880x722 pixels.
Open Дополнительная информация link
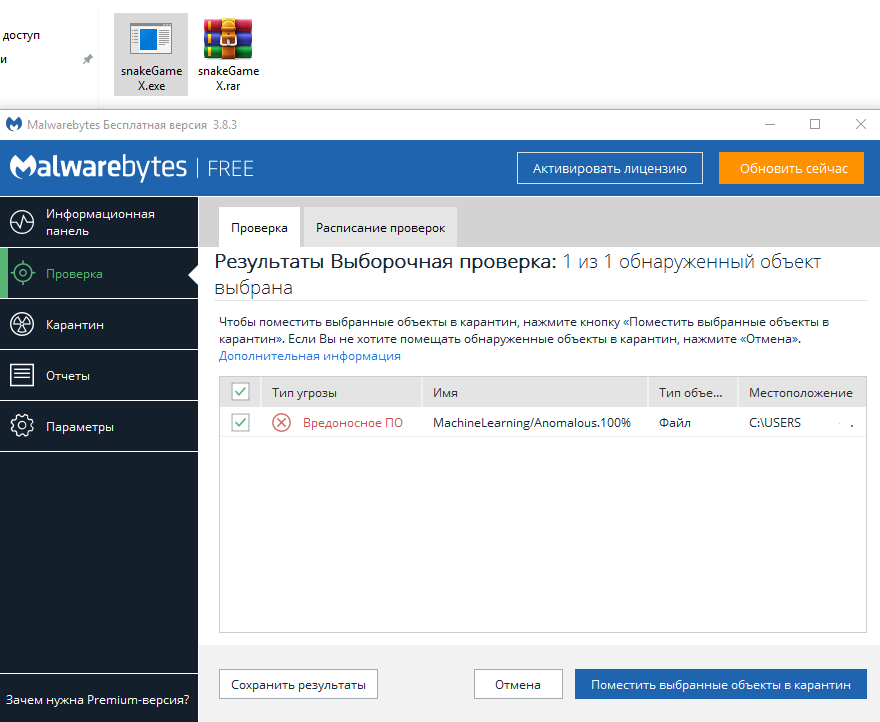coord(310,356)
